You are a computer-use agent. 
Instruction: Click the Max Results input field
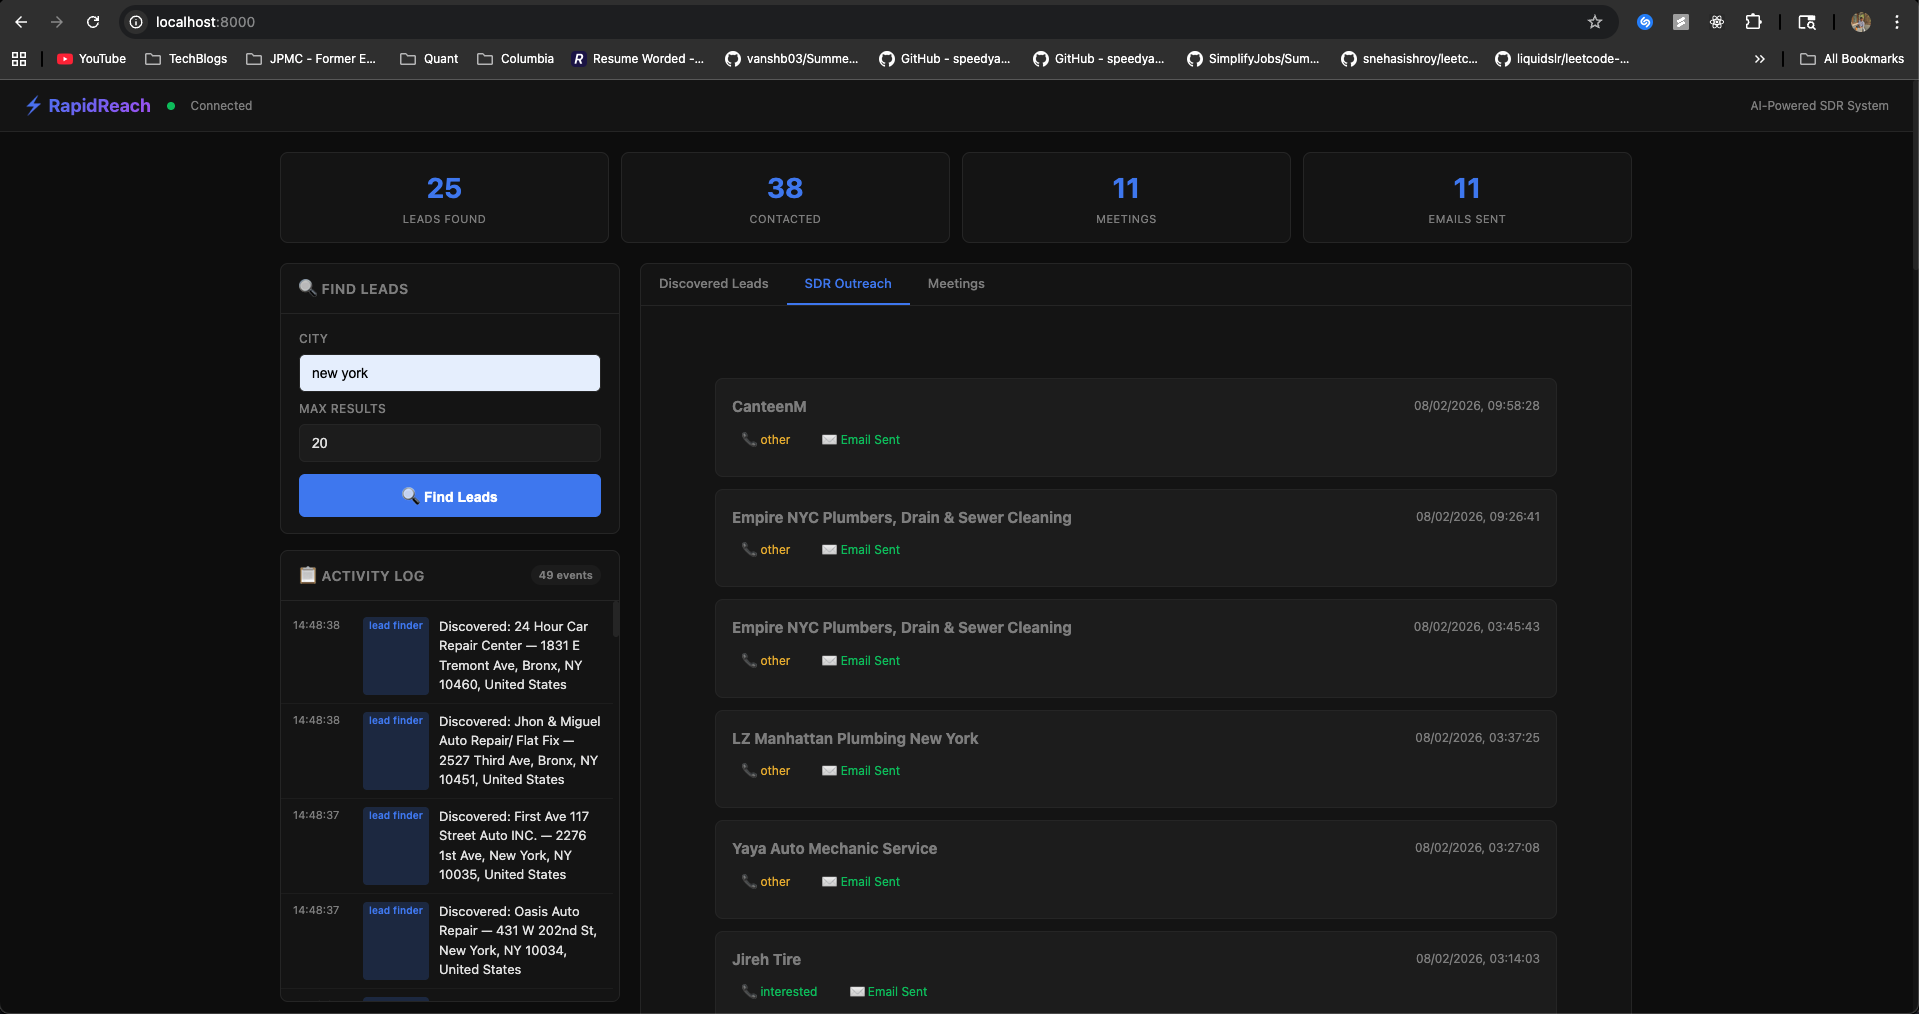450,443
